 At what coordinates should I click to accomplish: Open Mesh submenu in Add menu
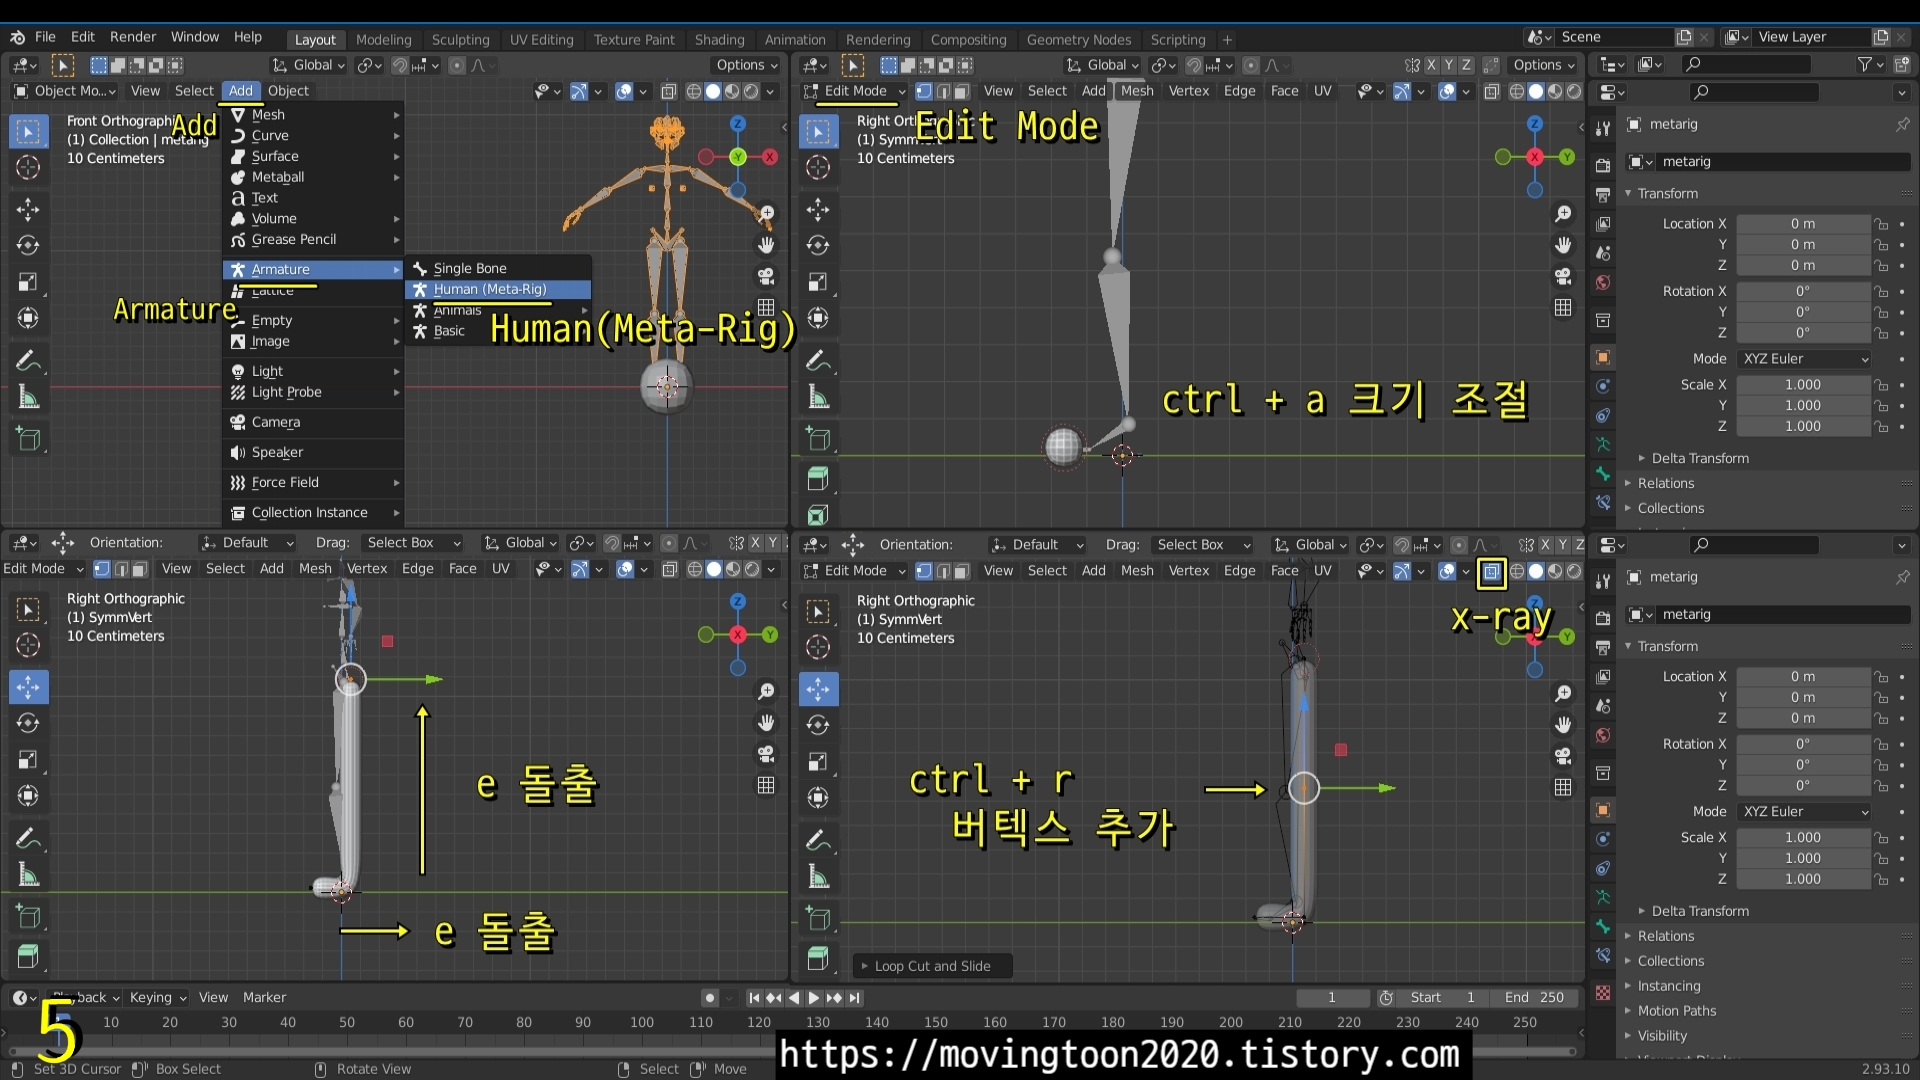click(314, 115)
